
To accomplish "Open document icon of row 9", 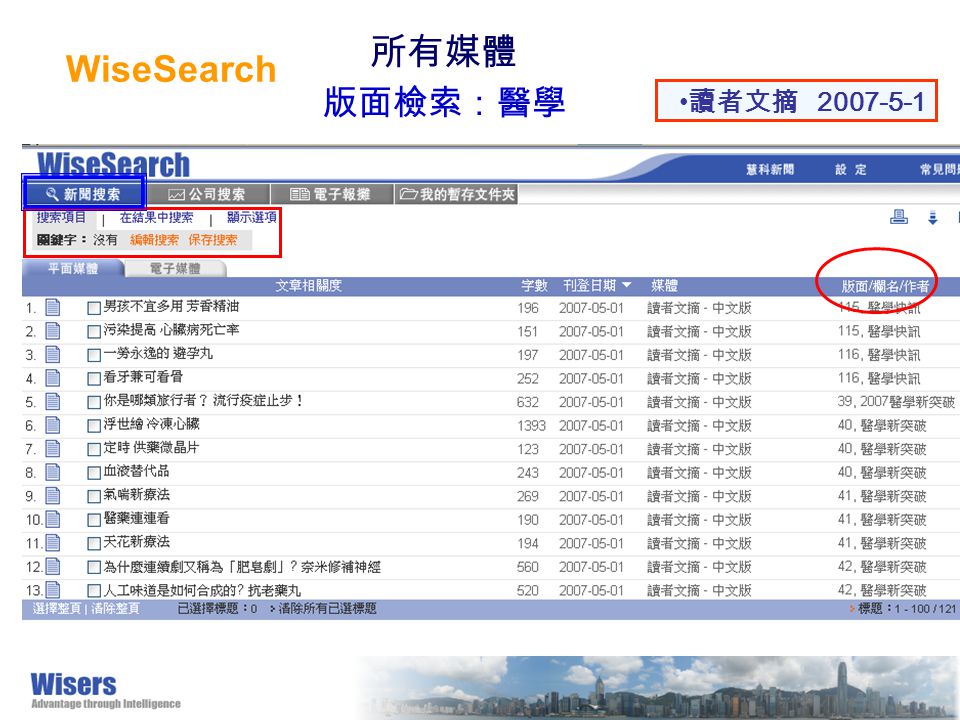I will pos(53,496).
